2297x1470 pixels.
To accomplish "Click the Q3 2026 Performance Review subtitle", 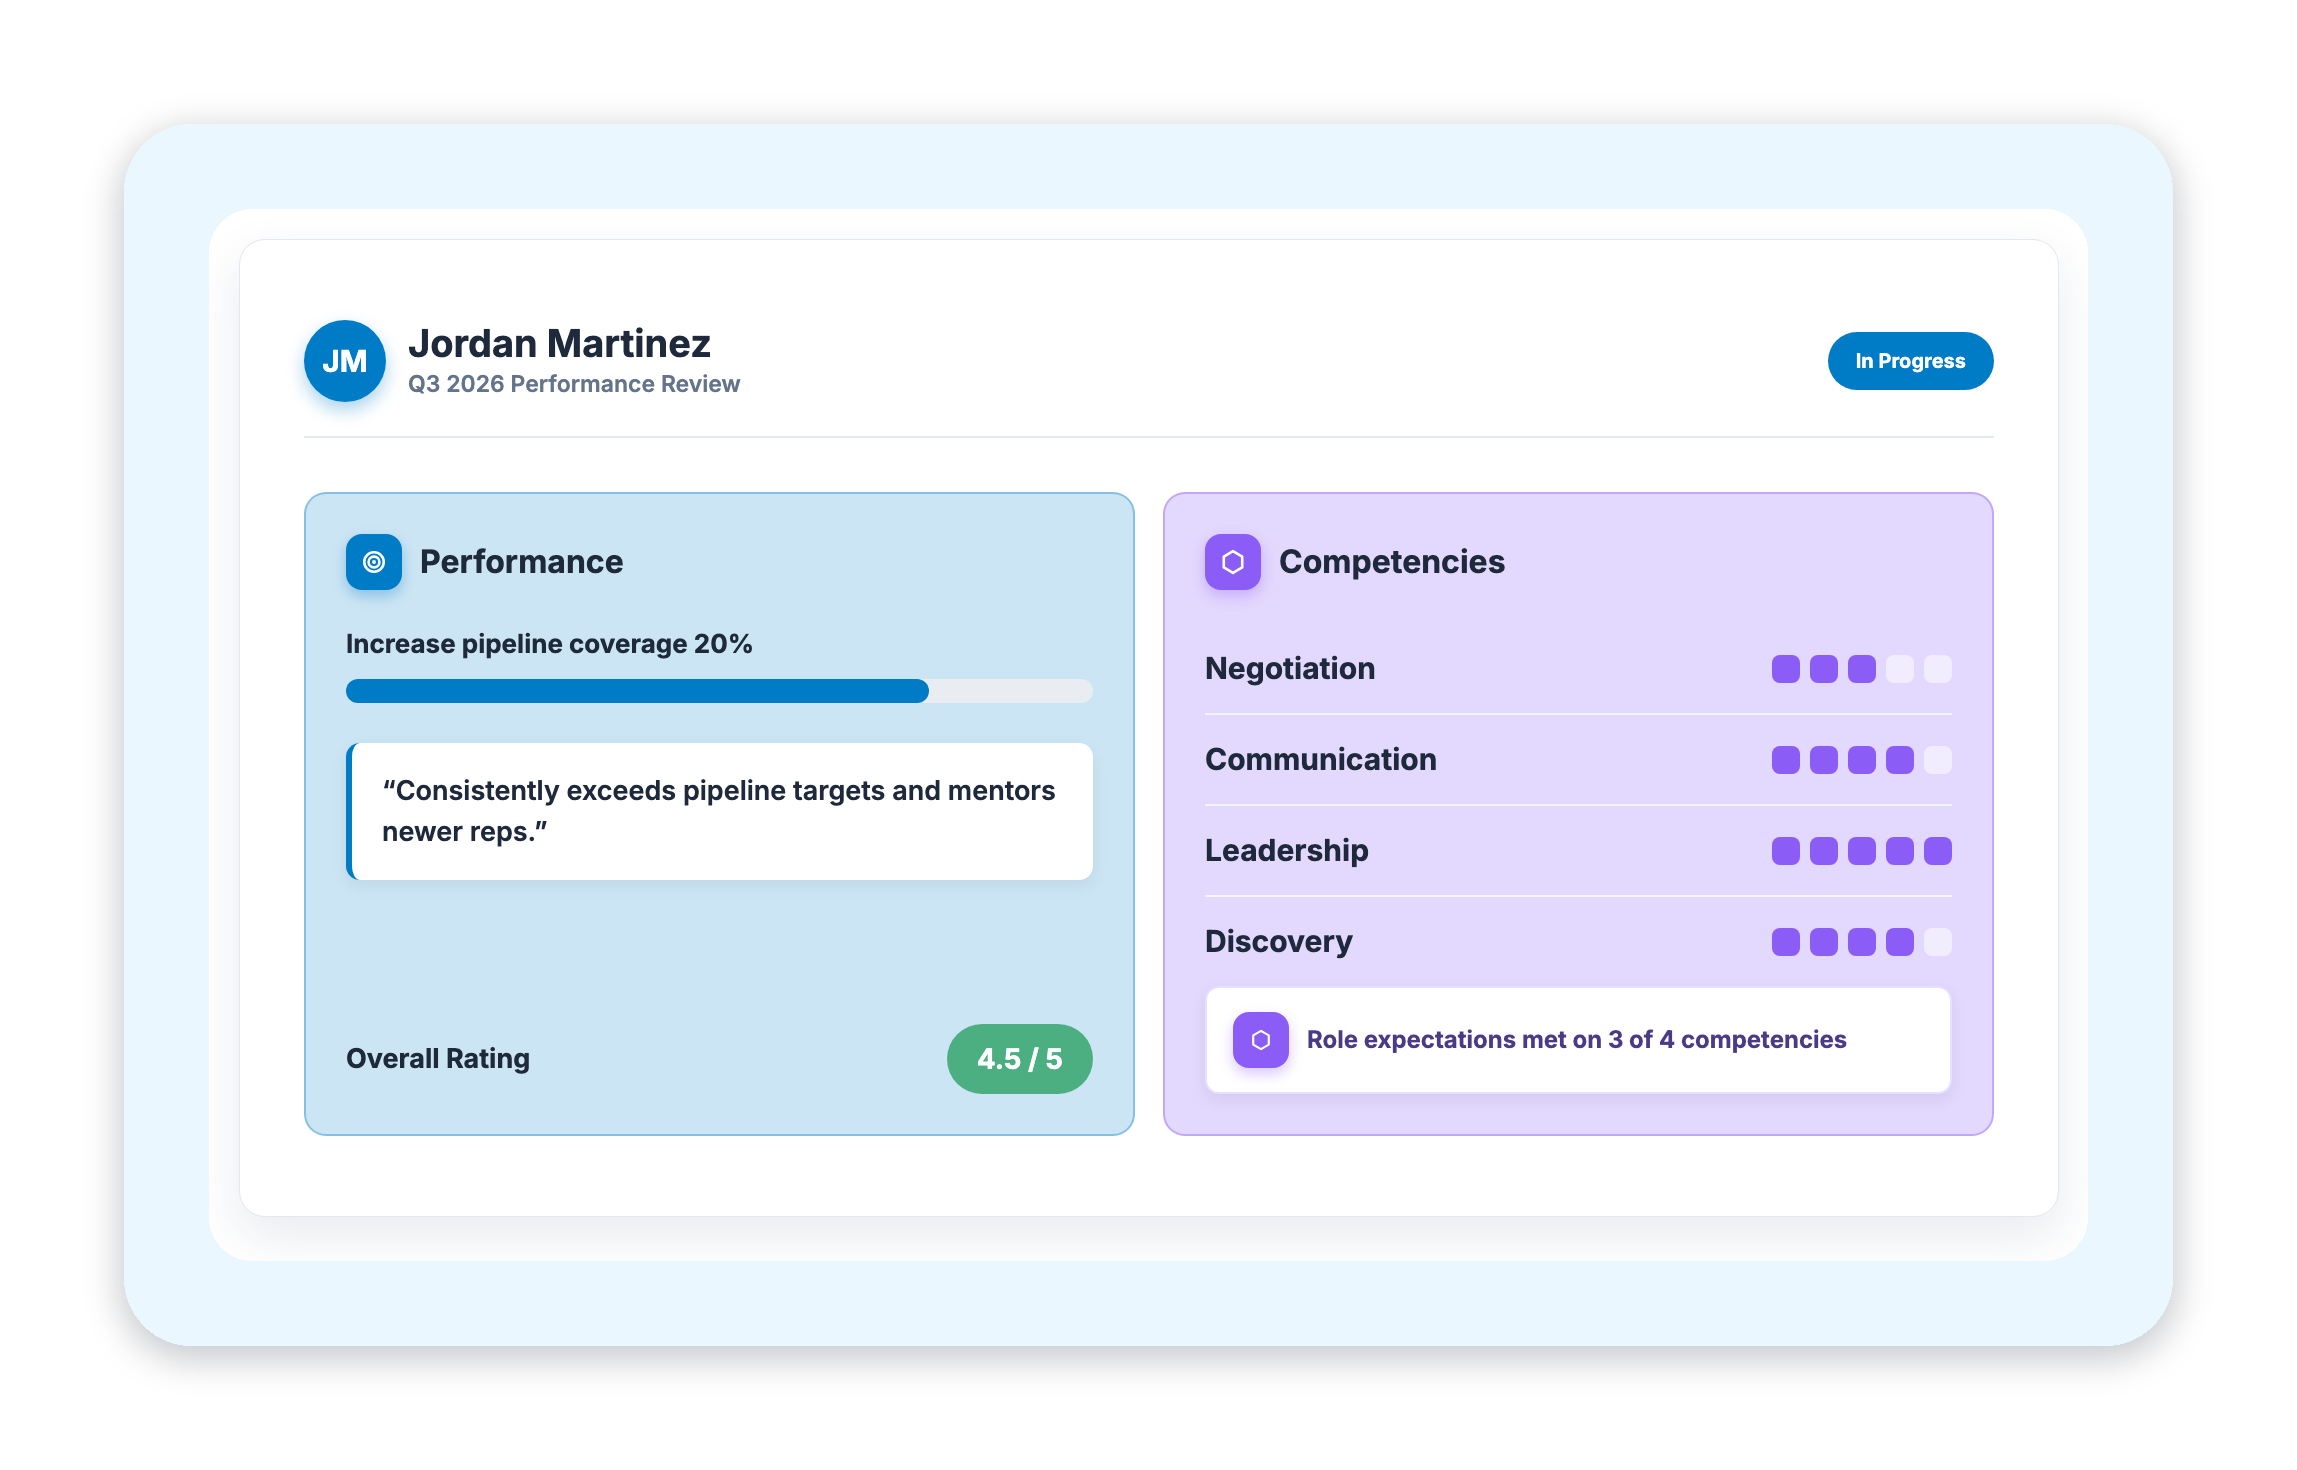I will 574,384.
